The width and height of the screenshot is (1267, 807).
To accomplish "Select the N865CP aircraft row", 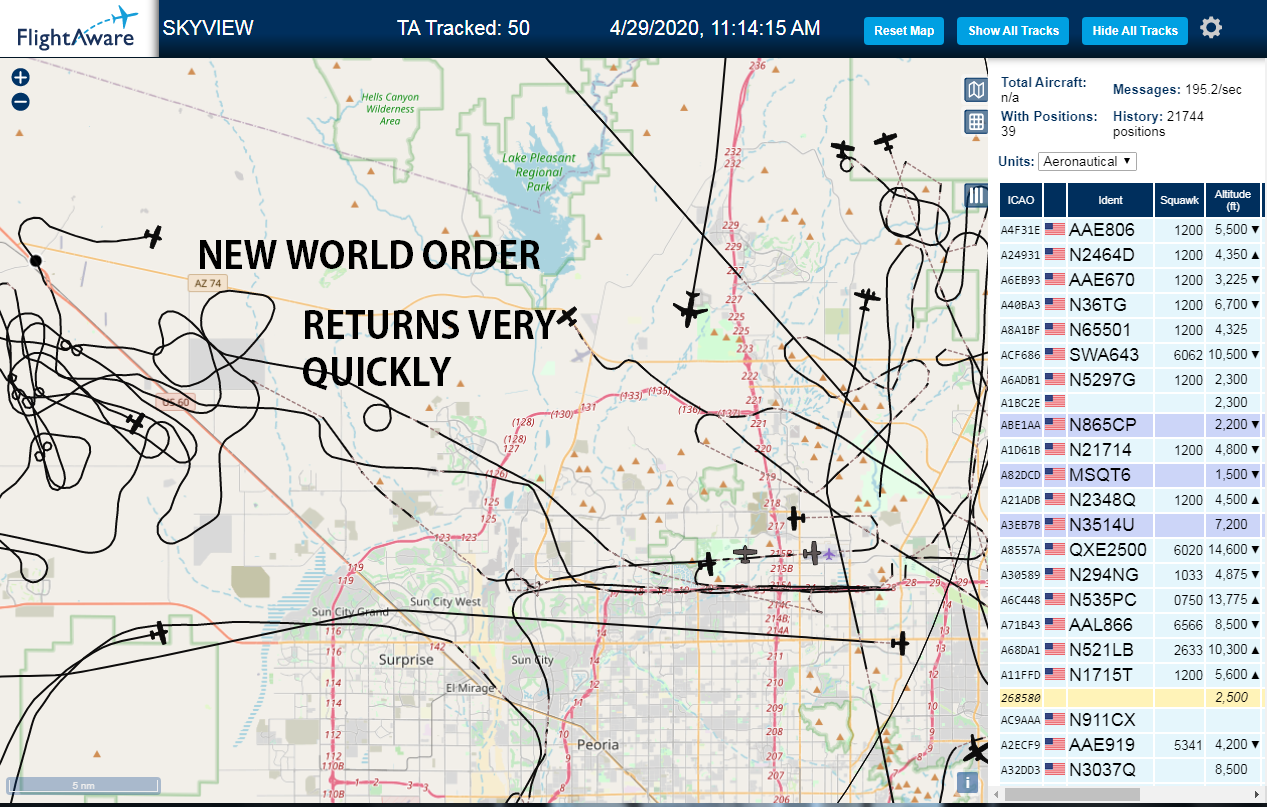I will click(x=1133, y=424).
